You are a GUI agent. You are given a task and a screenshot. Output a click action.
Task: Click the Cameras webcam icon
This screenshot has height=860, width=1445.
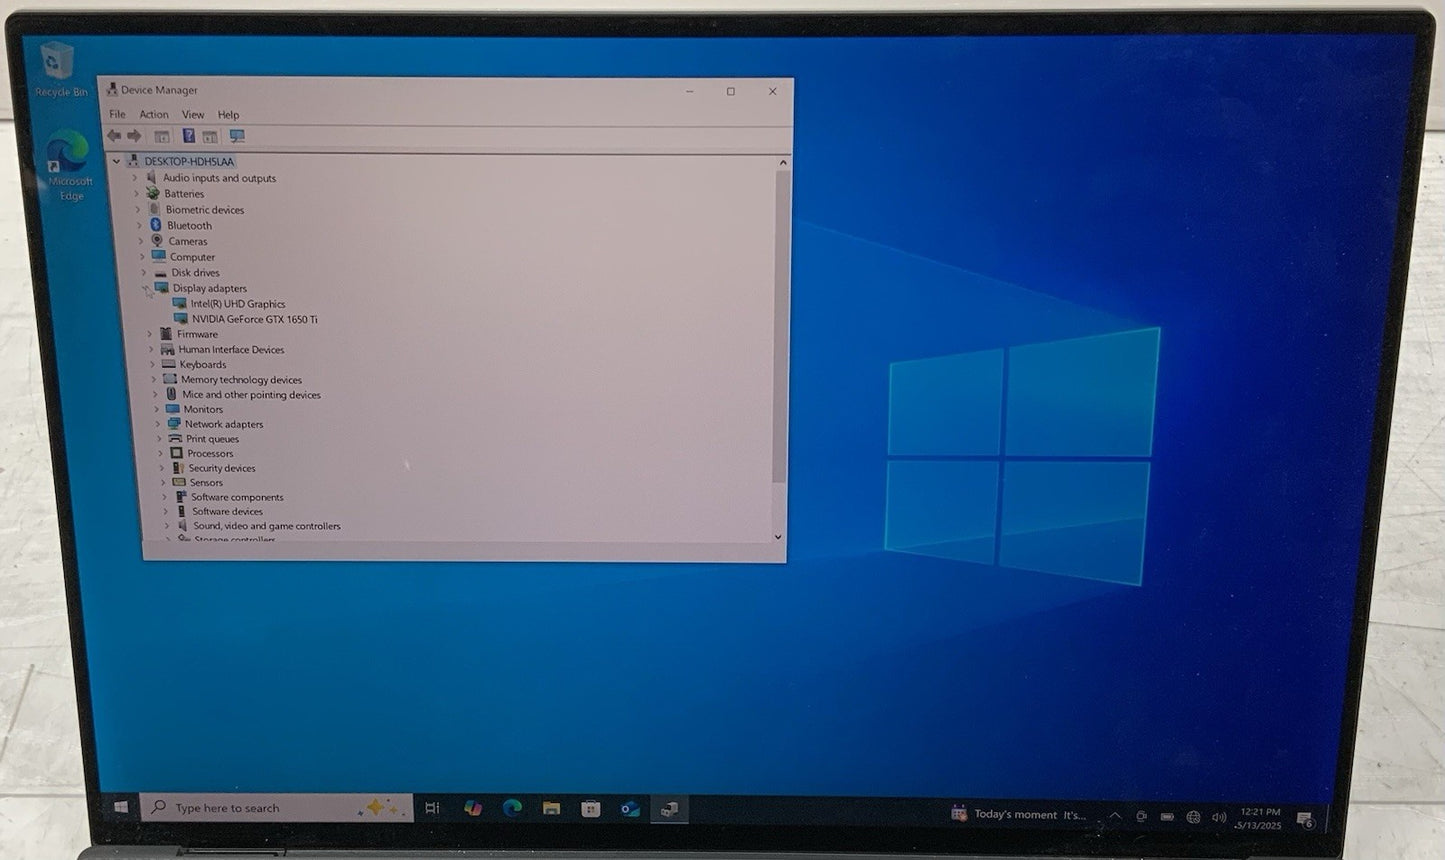pyautogui.click(x=157, y=241)
